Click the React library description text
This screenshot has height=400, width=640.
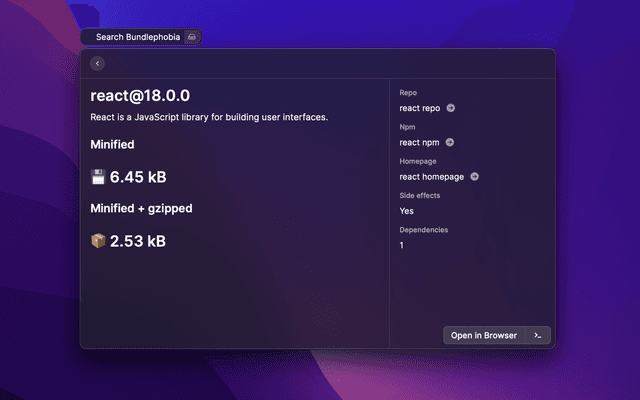click(x=209, y=117)
